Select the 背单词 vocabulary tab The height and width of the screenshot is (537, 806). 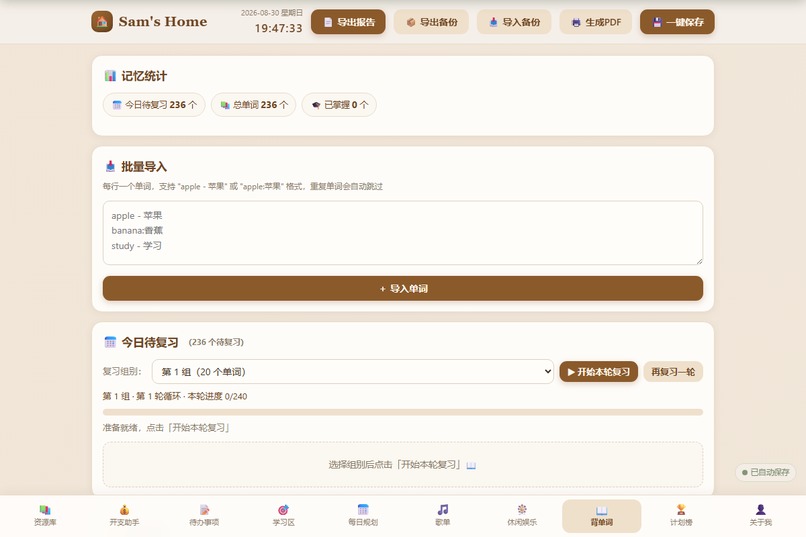pos(601,515)
